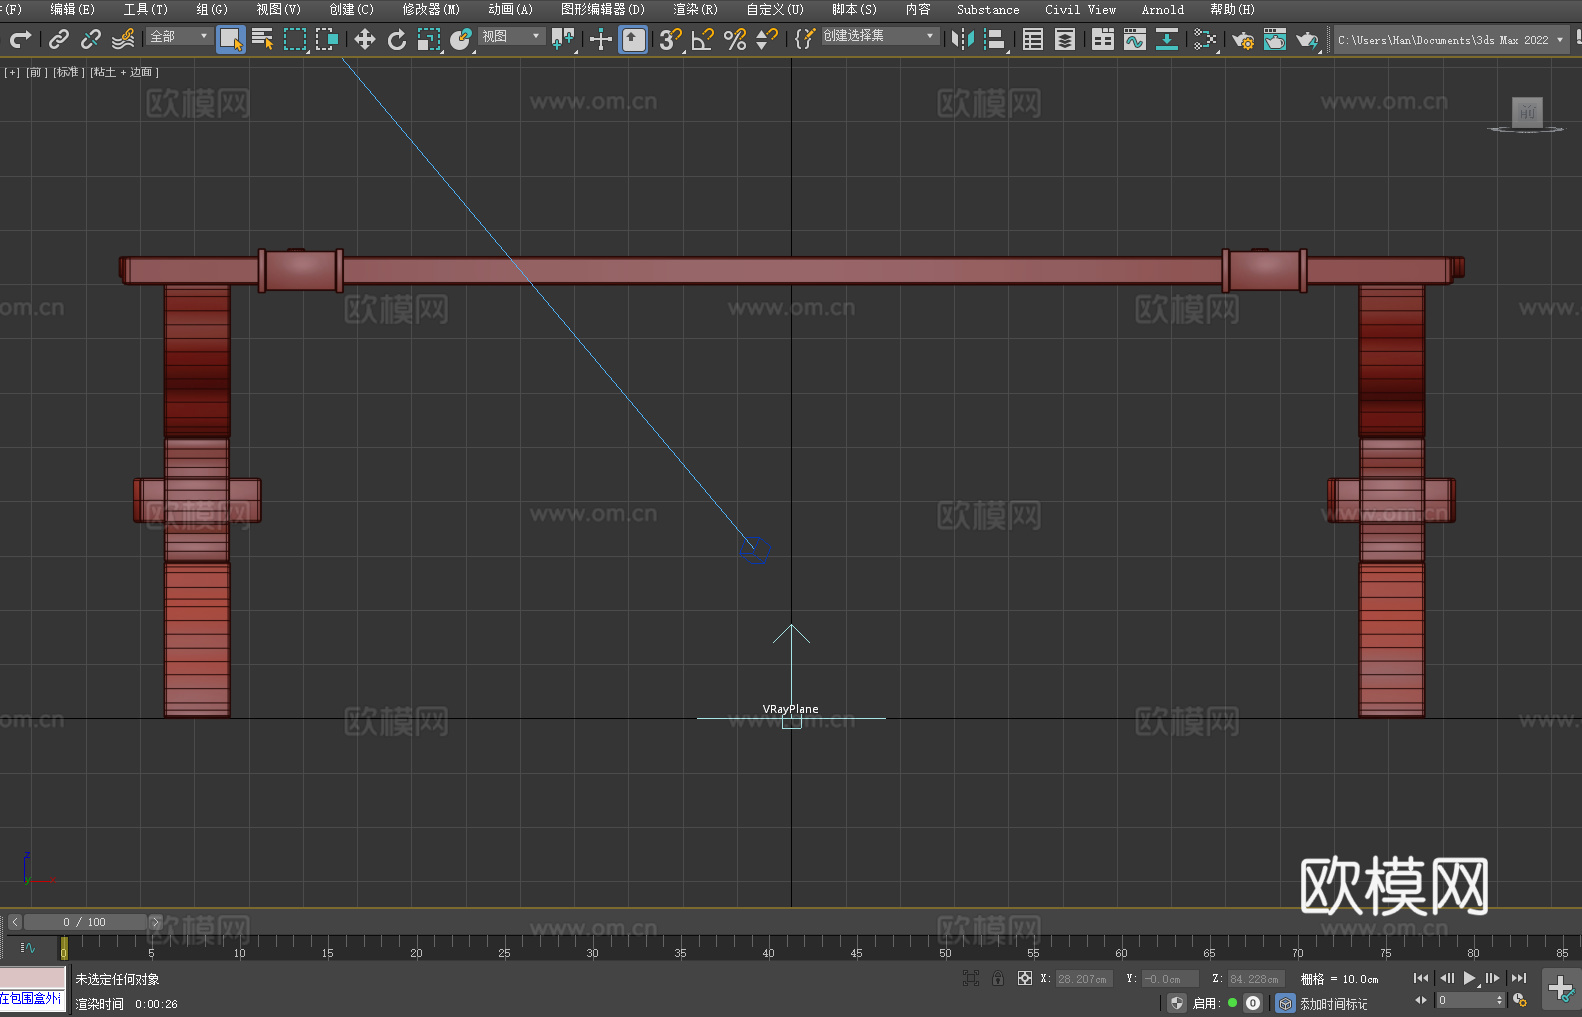Open the Curve Editor
The width and height of the screenshot is (1582, 1017).
(1135, 39)
